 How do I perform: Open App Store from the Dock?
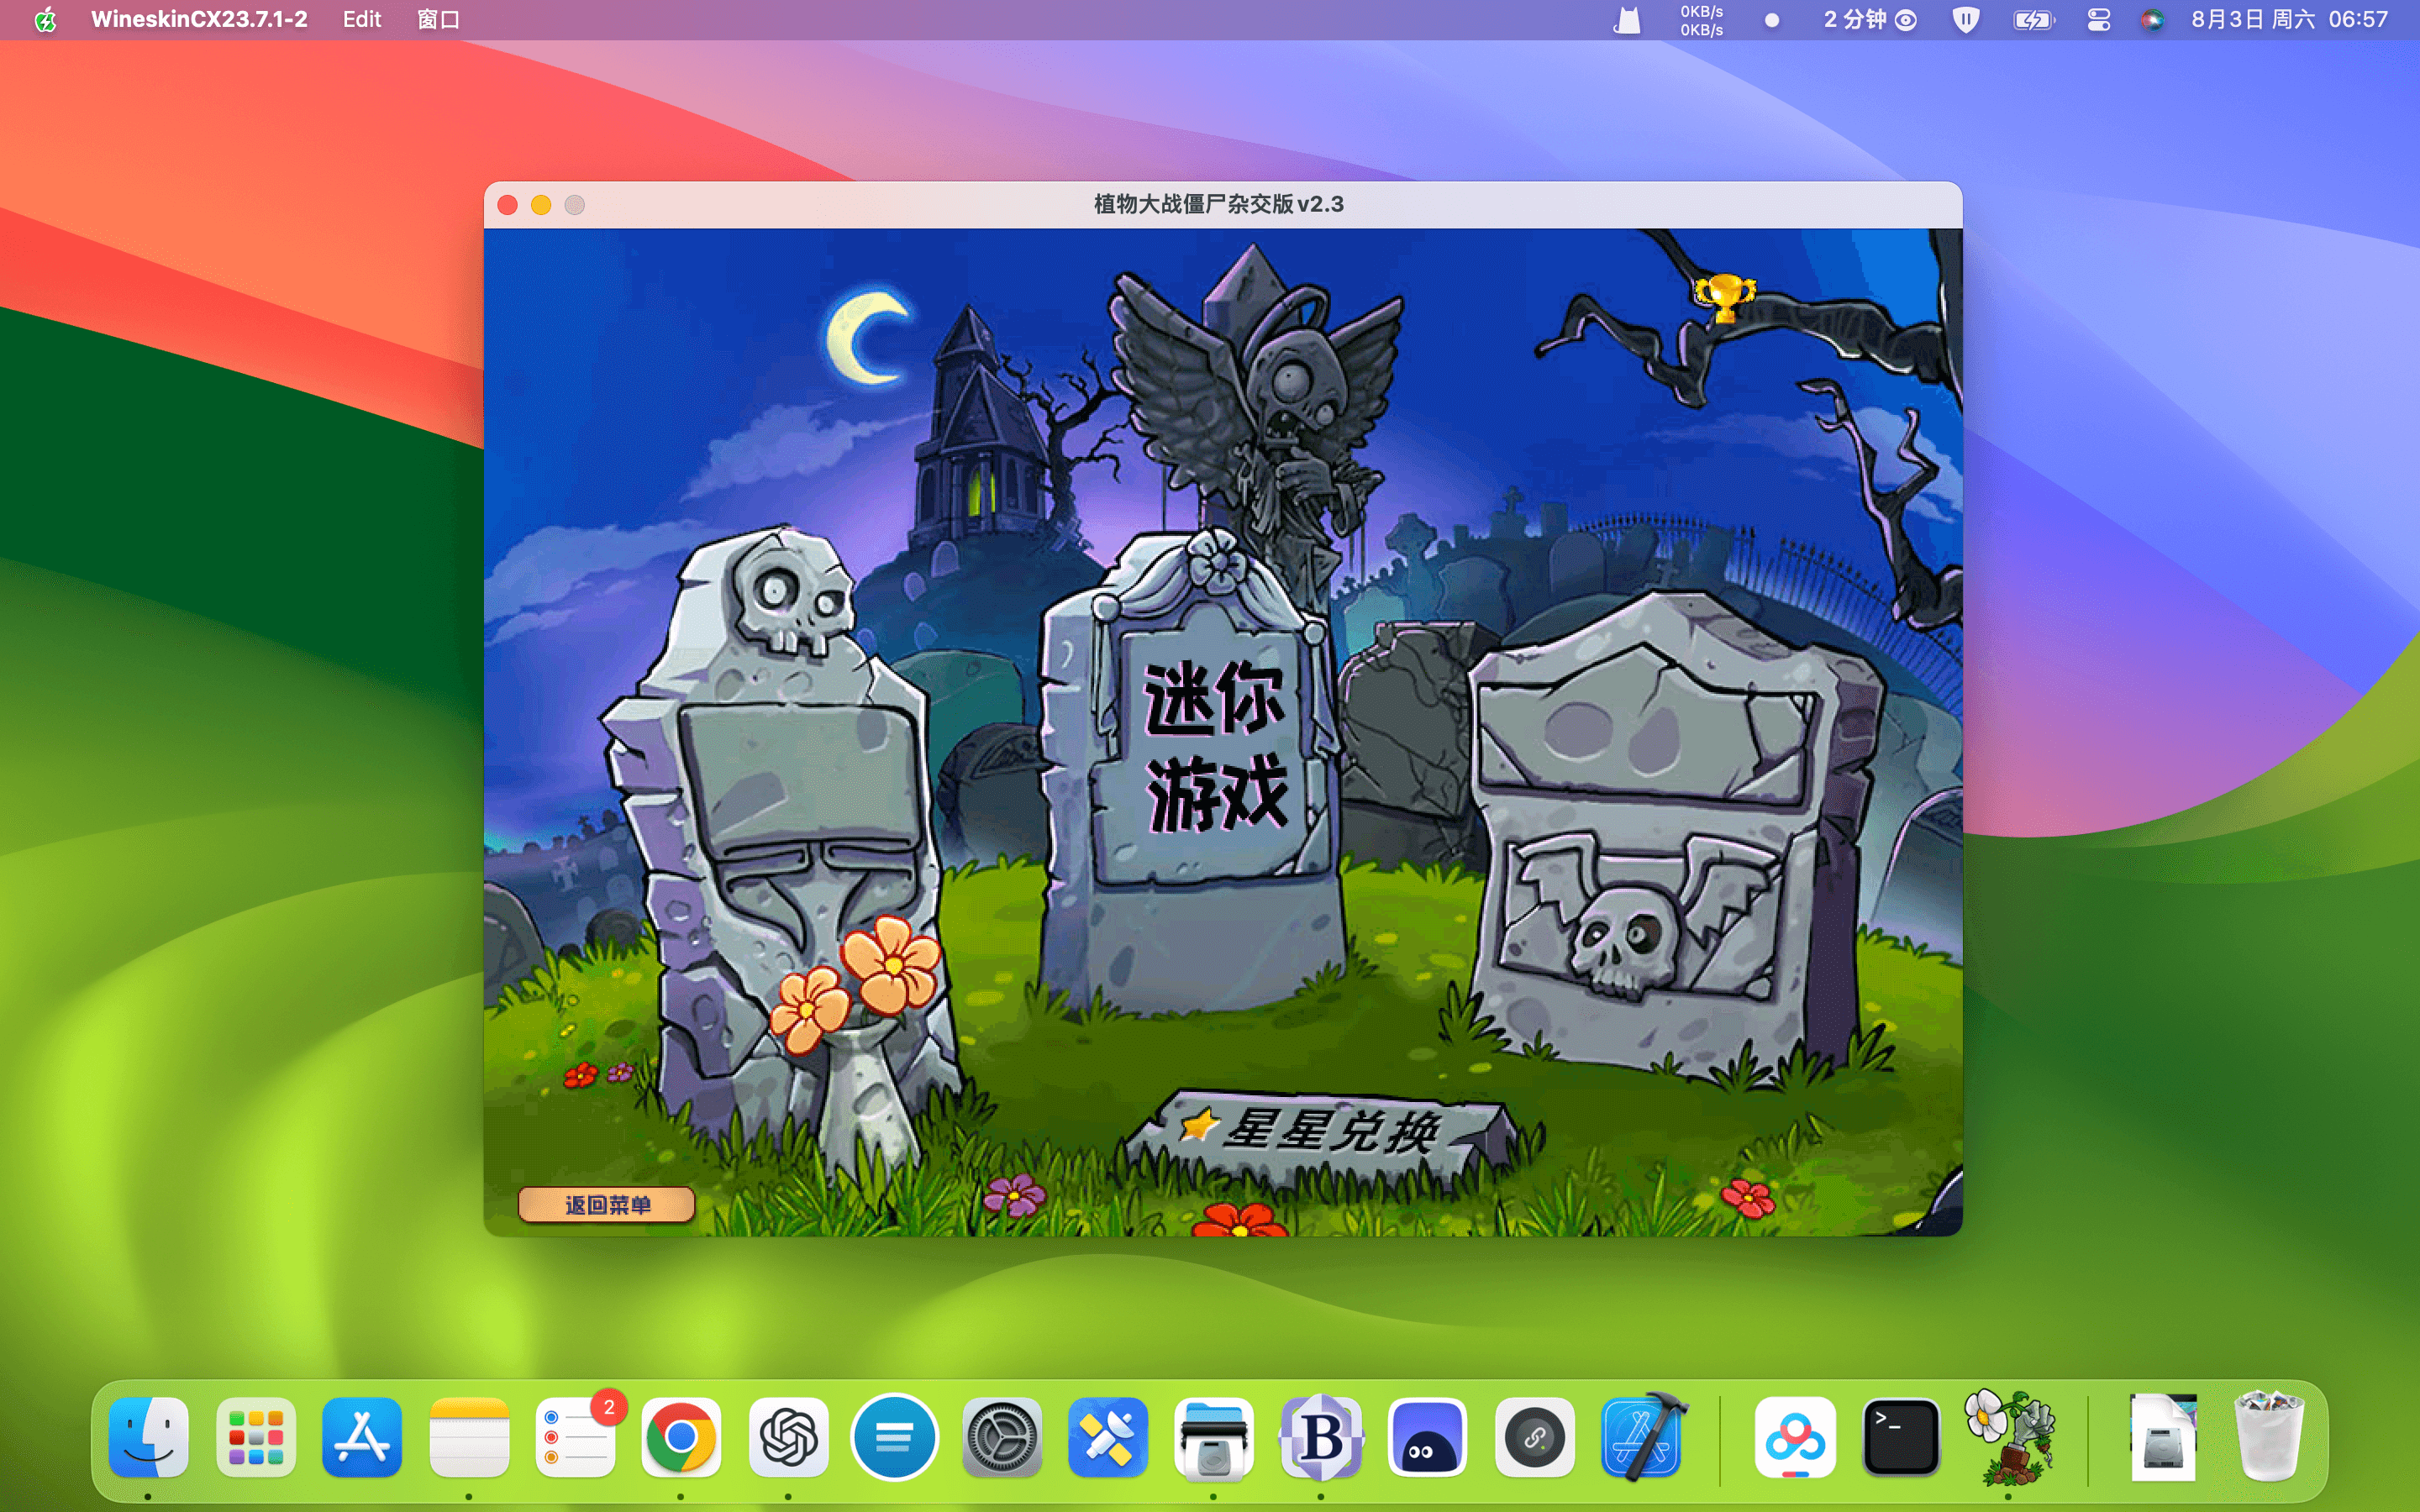(362, 1437)
